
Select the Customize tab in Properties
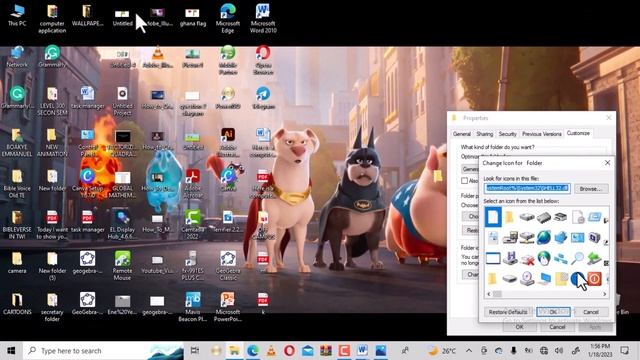(578, 133)
